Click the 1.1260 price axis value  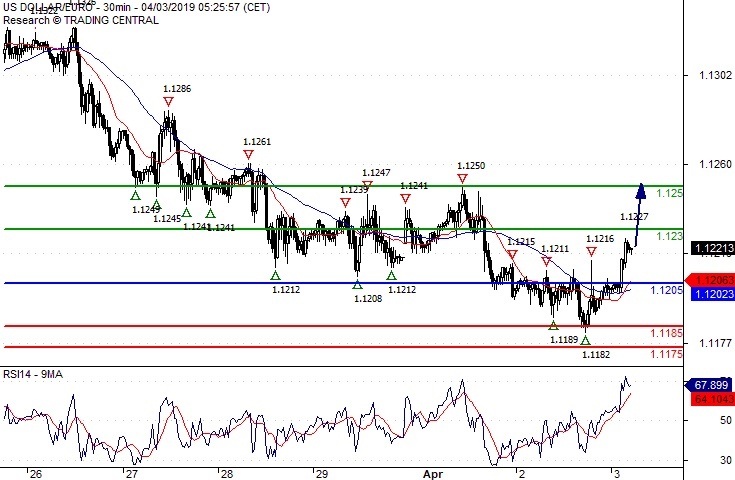[715, 164]
